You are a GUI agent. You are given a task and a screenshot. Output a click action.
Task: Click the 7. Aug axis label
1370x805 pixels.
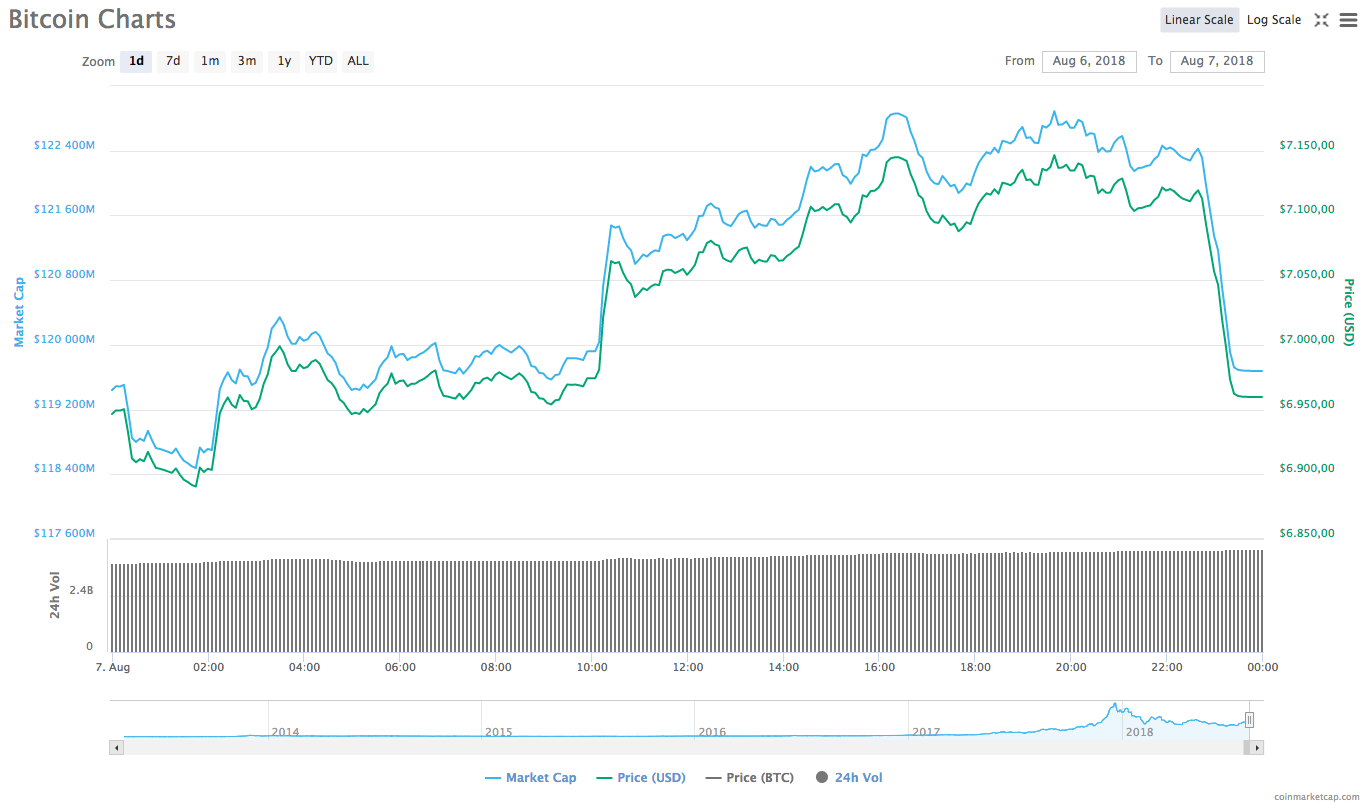pyautogui.click(x=113, y=667)
